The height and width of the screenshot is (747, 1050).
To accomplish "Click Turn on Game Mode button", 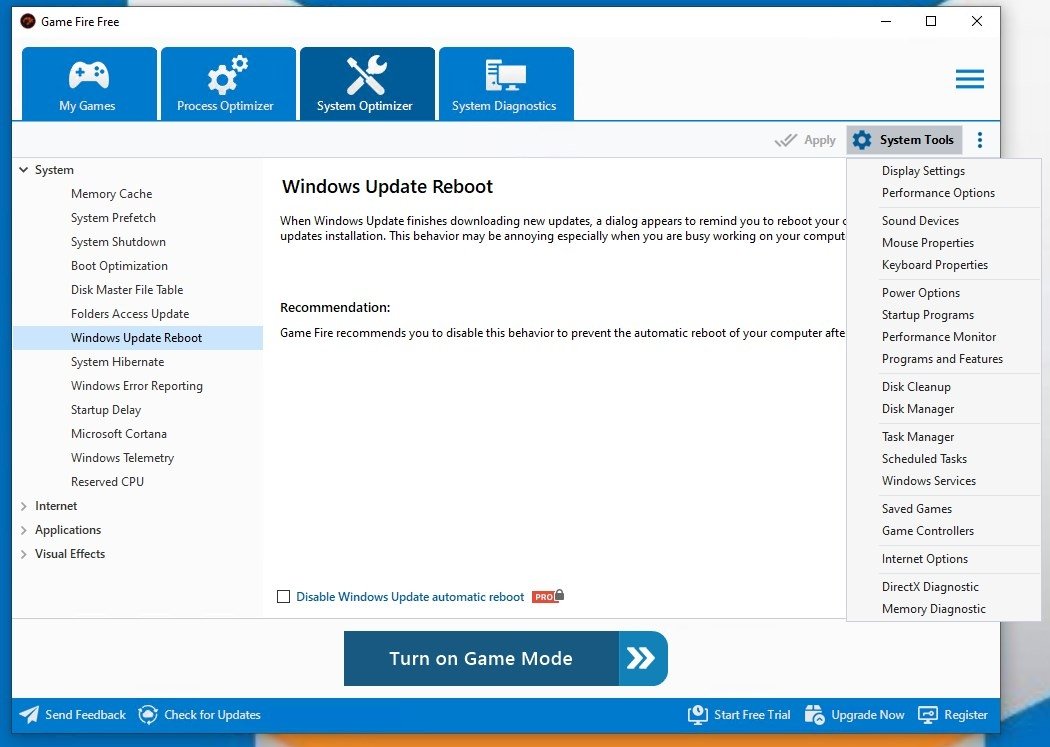I will point(506,658).
